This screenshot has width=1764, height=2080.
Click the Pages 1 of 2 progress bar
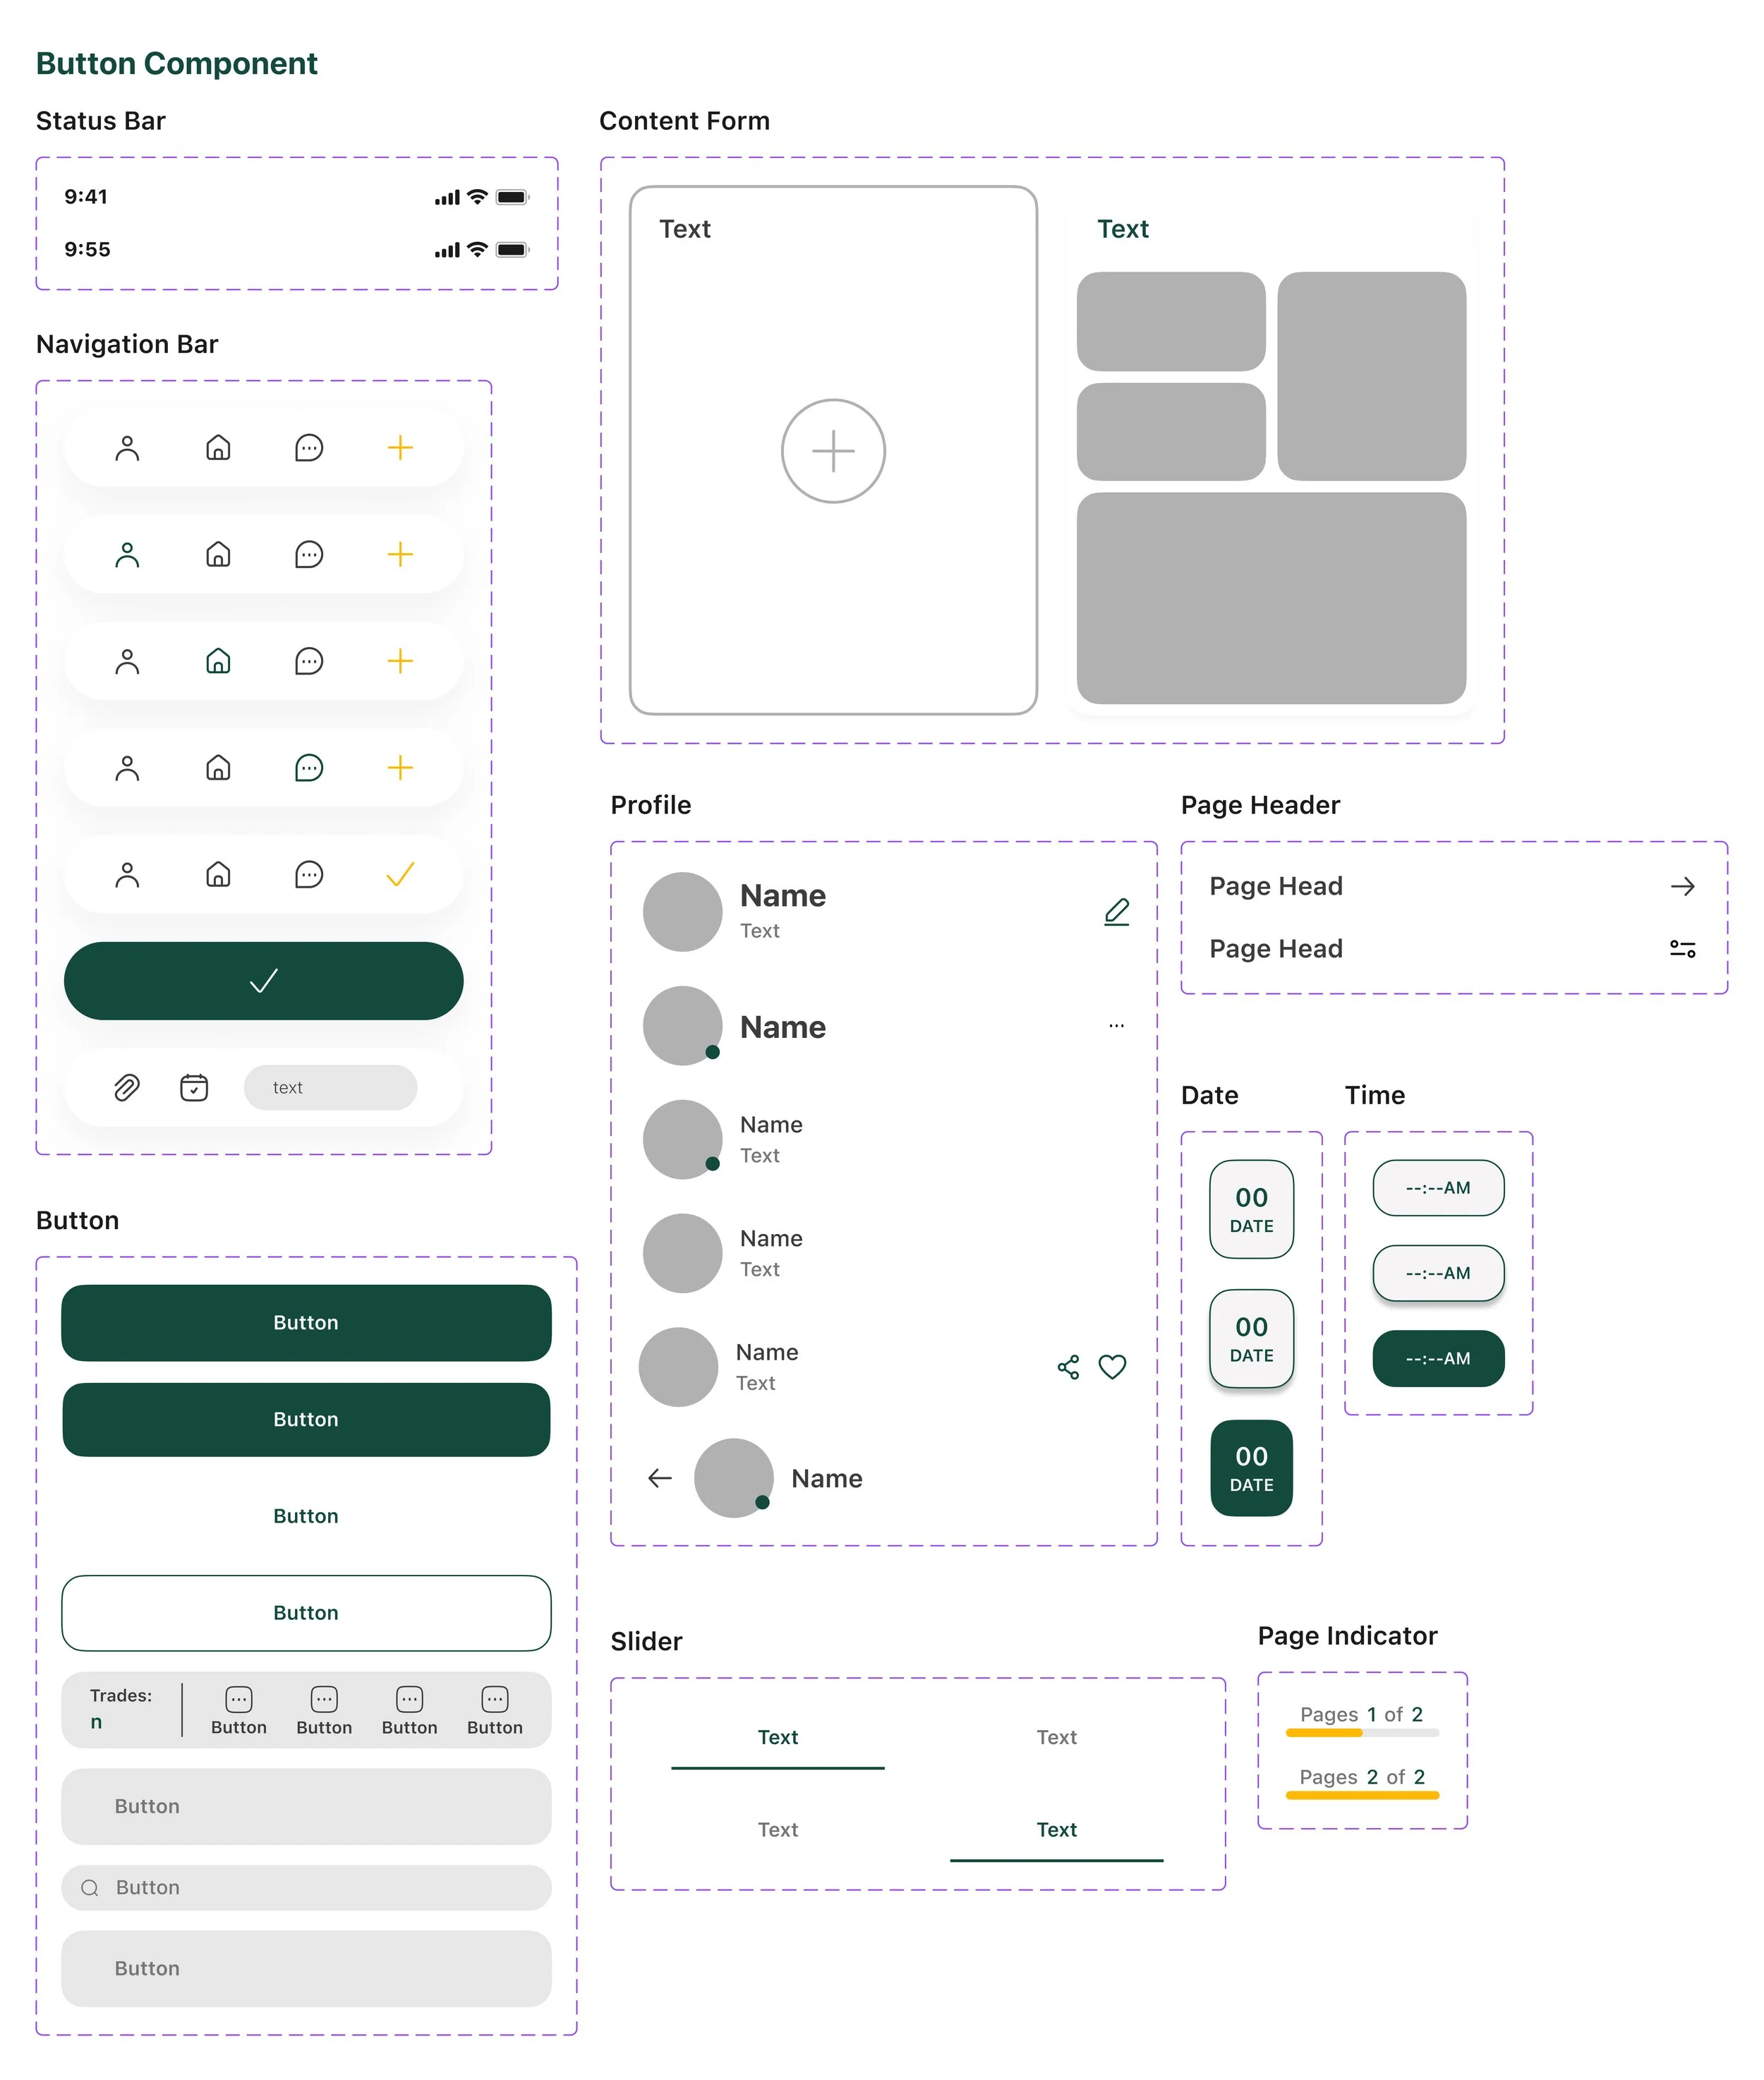point(1362,1732)
